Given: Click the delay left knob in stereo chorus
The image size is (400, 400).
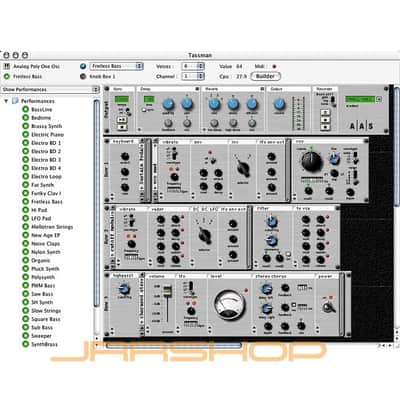Looking at the screenshot, I should click(x=266, y=289).
